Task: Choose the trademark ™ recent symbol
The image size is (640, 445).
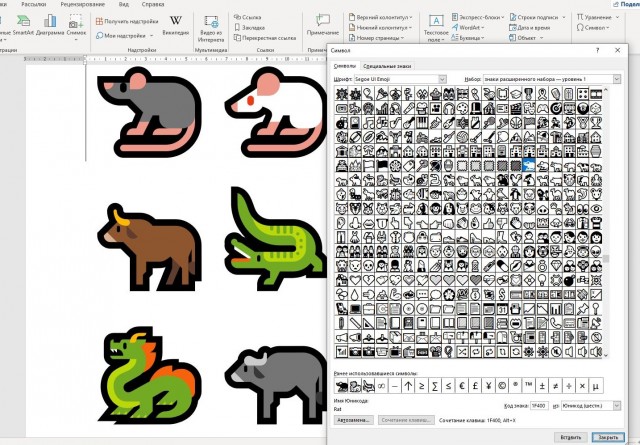Action: (x=529, y=385)
